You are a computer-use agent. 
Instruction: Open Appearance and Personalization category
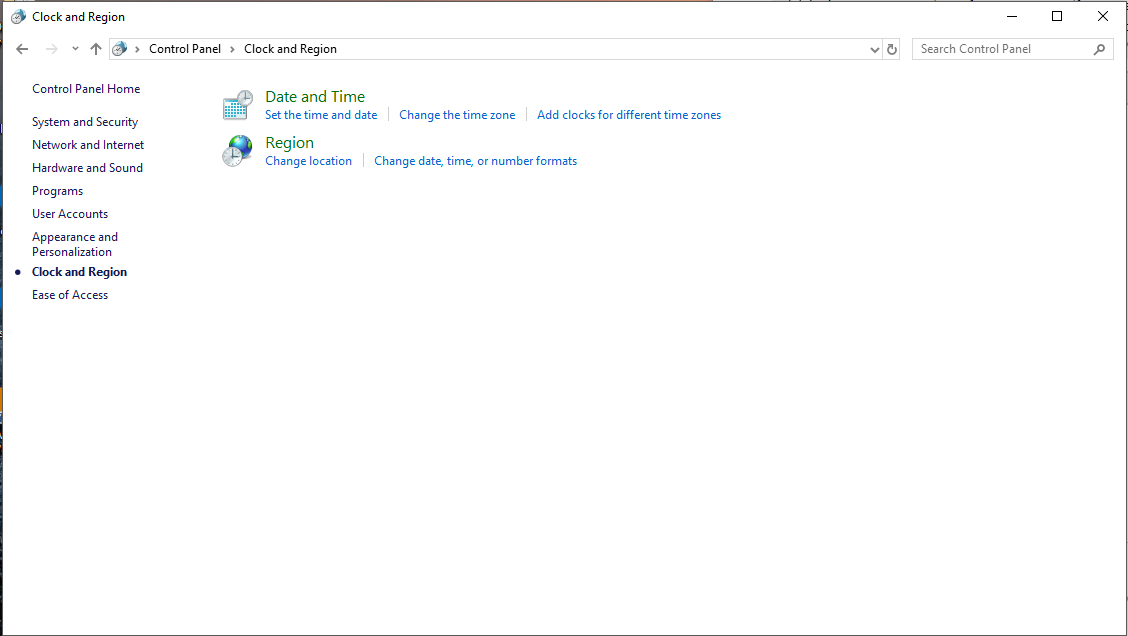coord(75,244)
